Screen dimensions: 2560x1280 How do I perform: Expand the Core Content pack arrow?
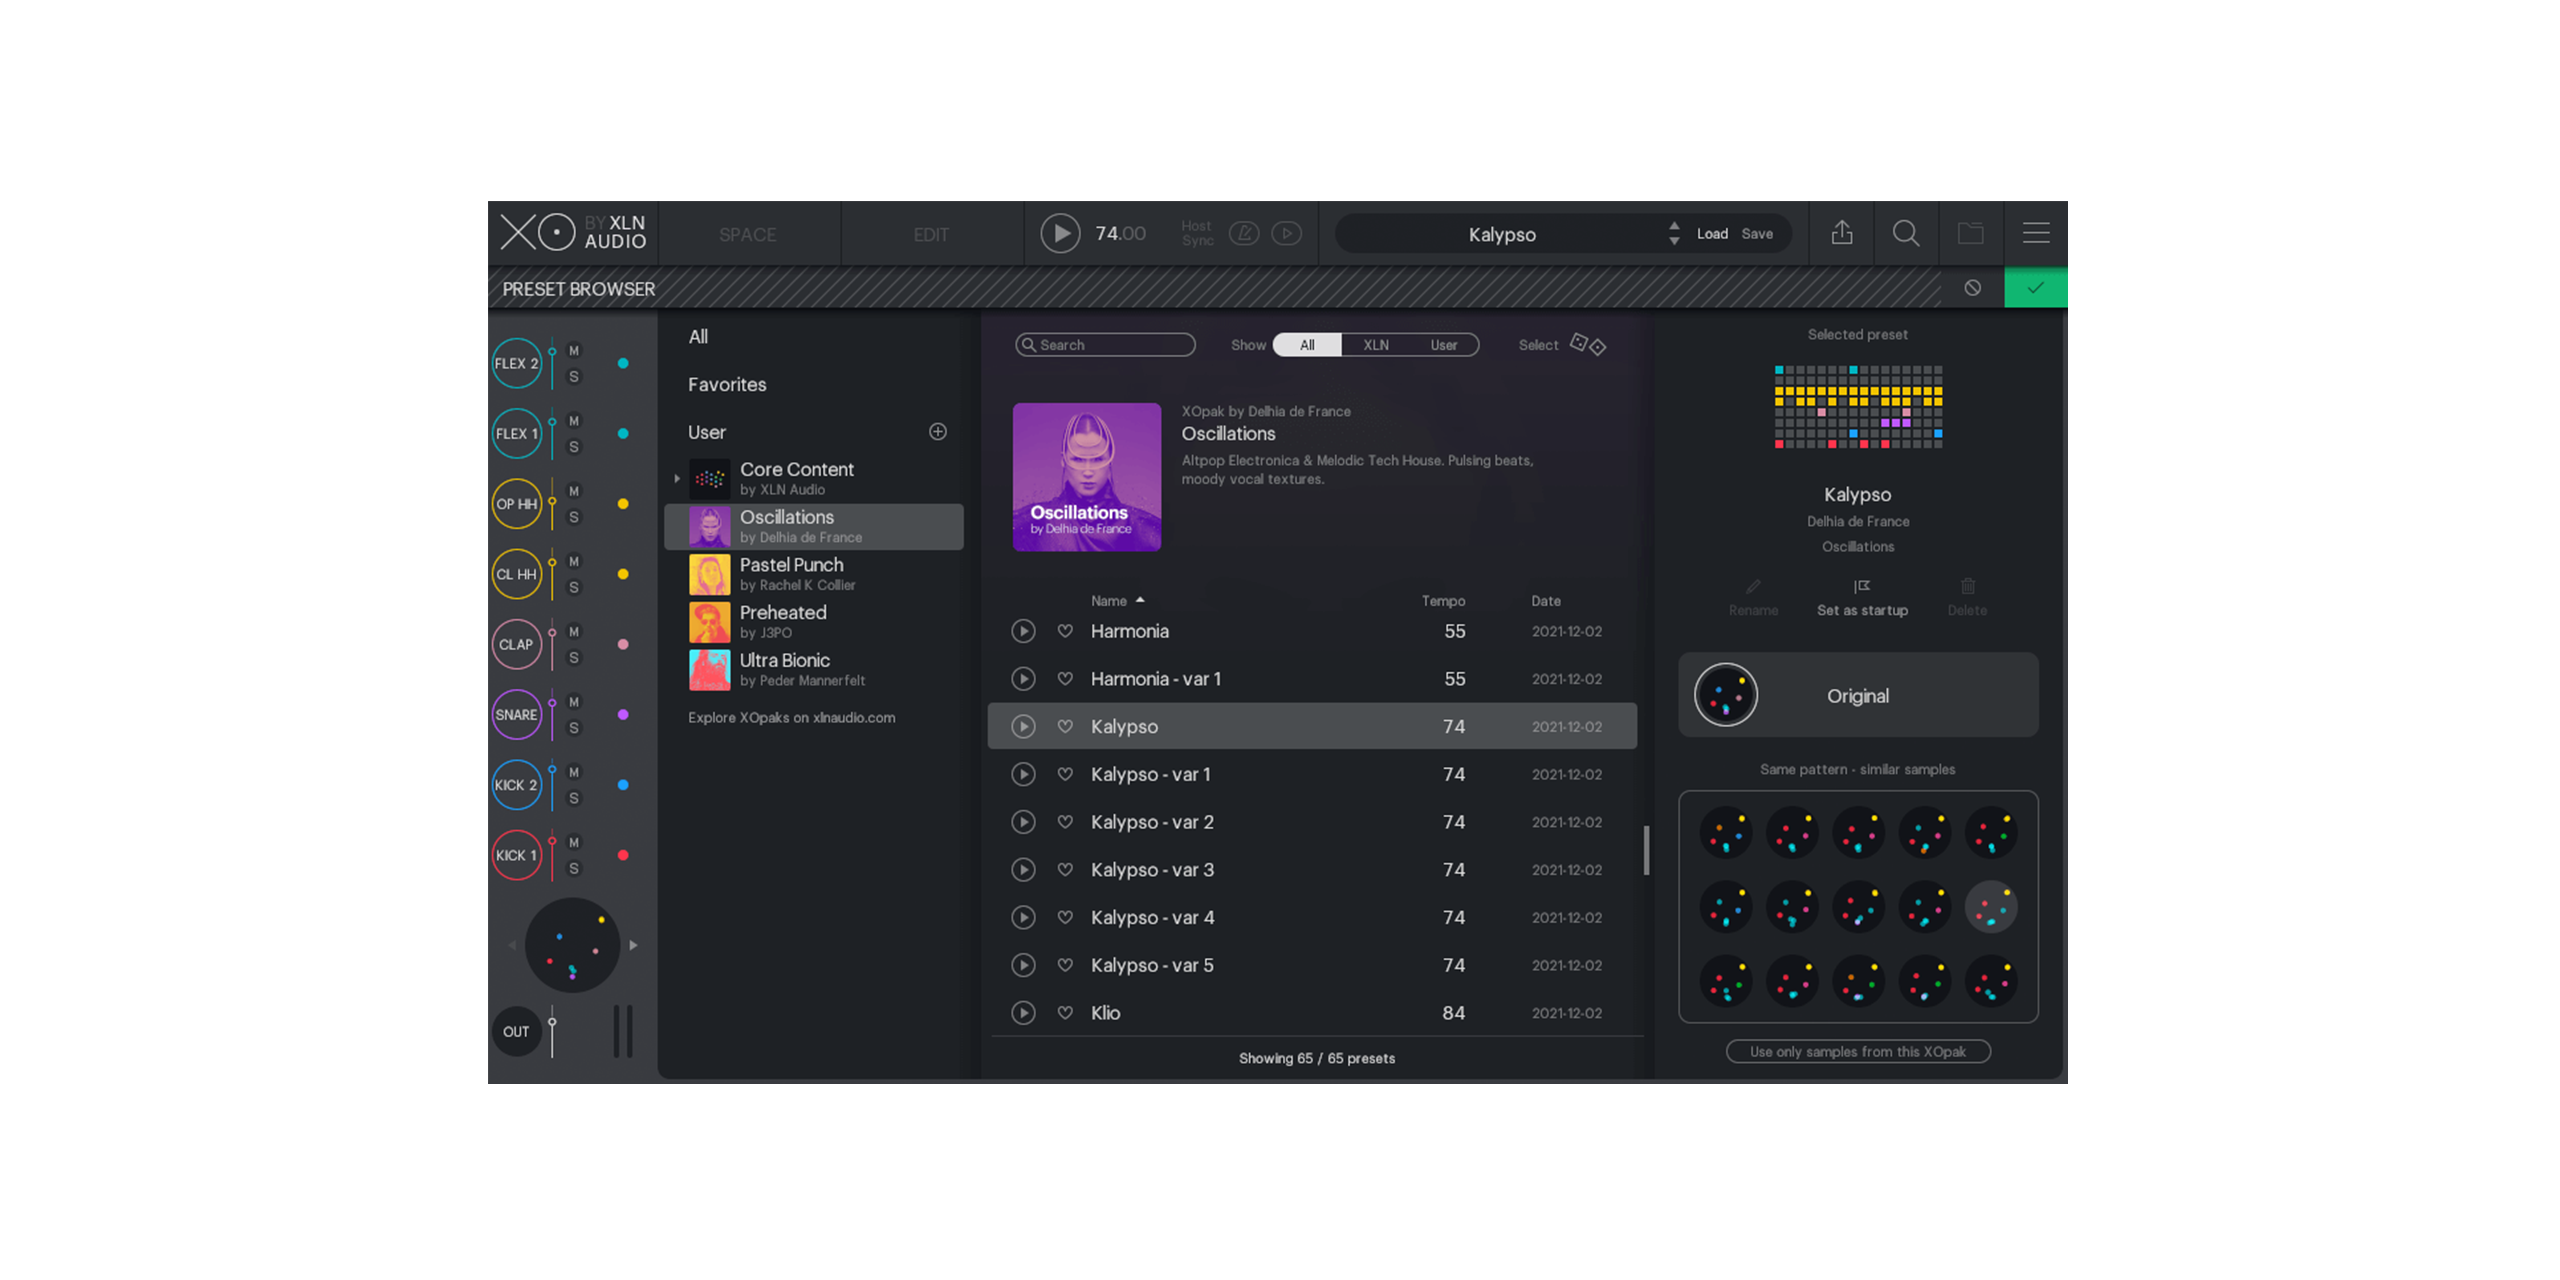(677, 478)
